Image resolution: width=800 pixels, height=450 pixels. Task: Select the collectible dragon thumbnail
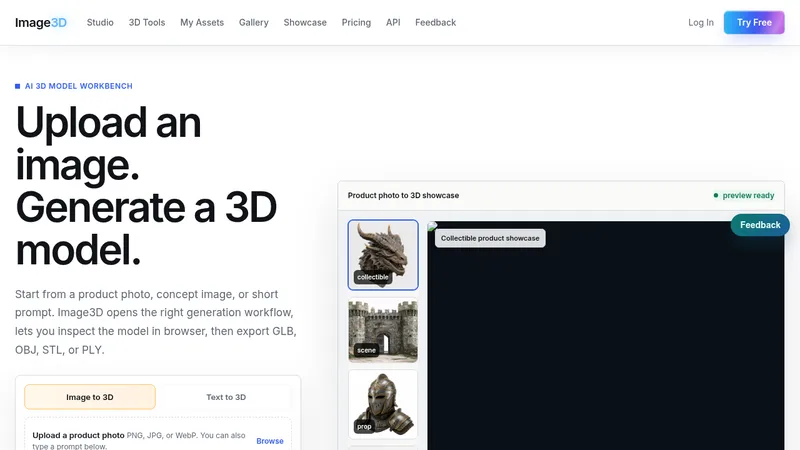coord(383,255)
